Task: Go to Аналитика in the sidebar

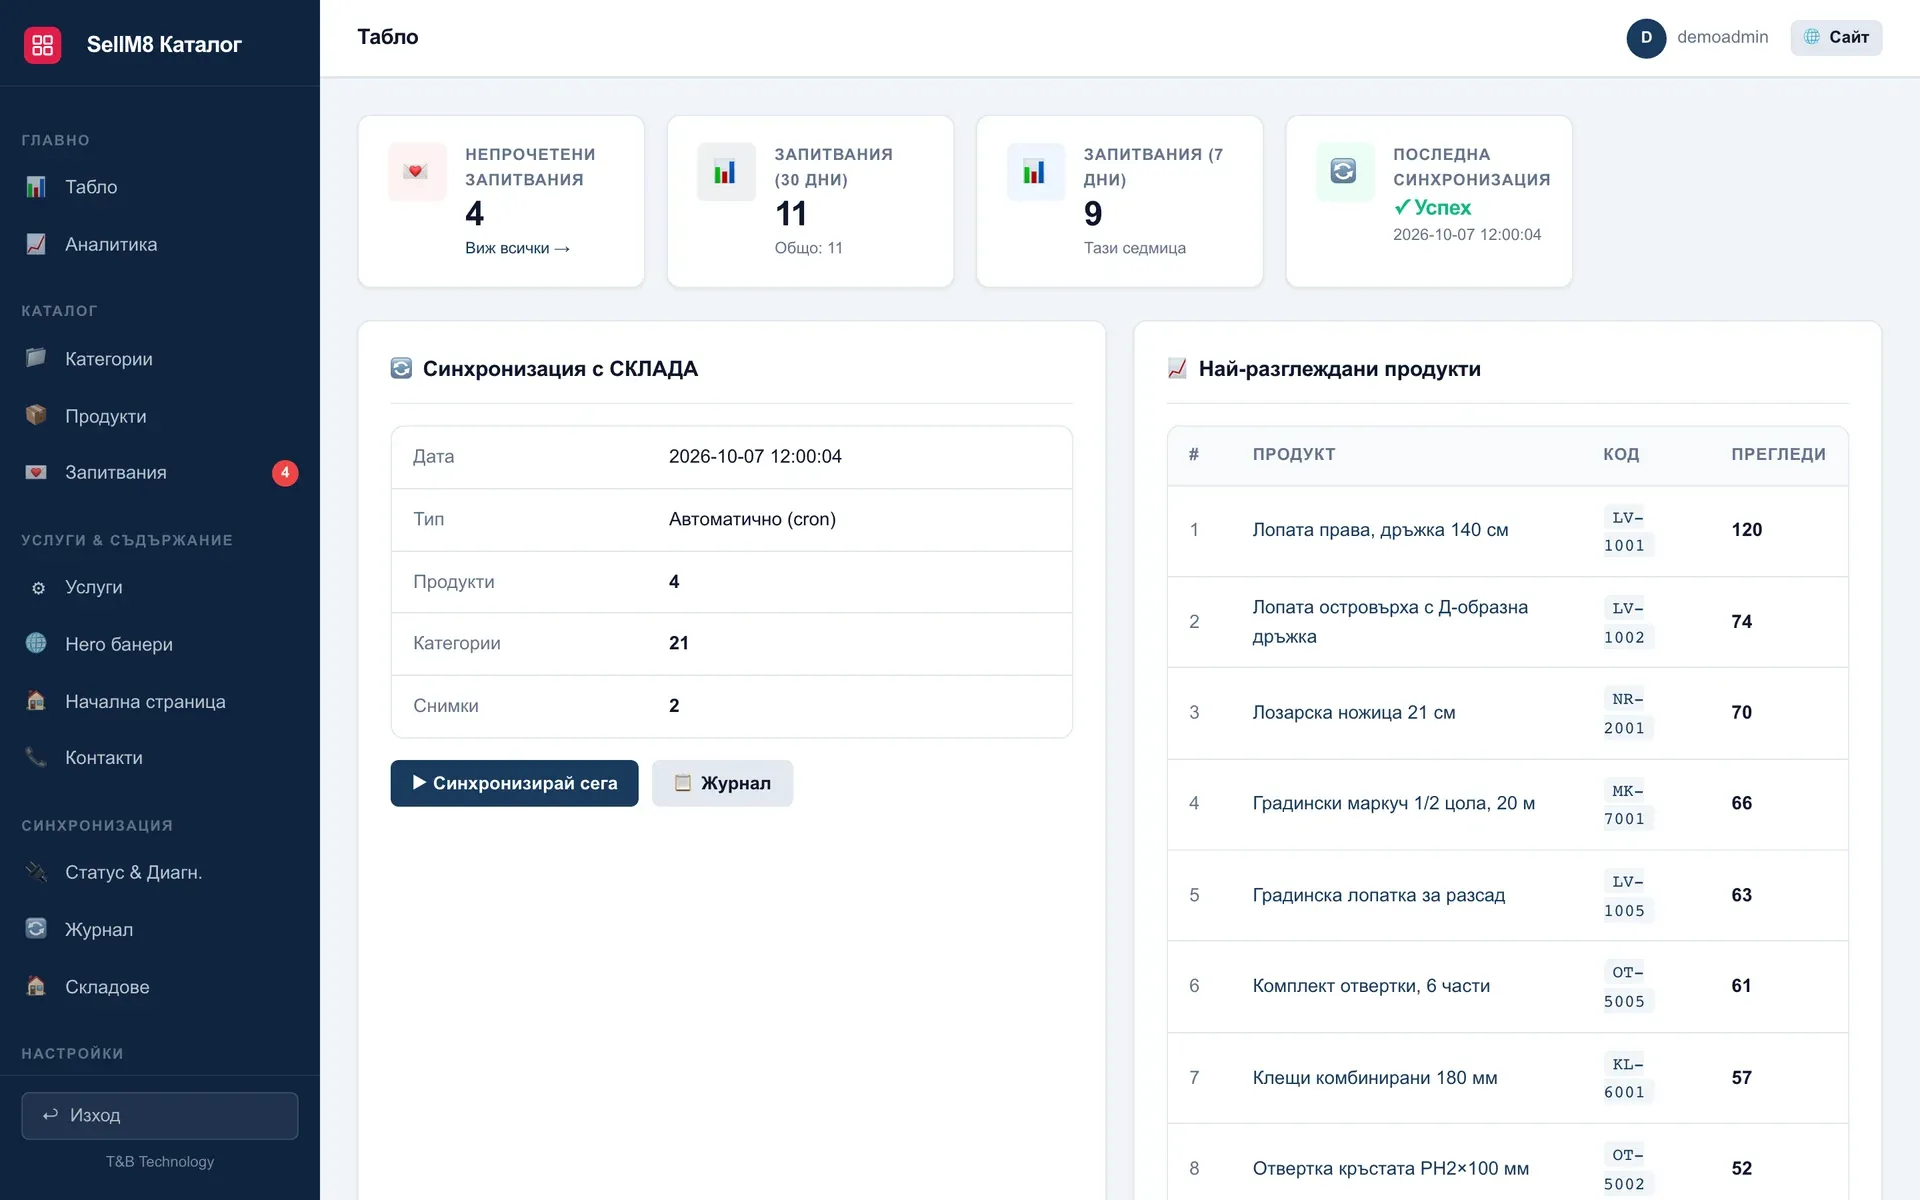Action: click(160, 244)
